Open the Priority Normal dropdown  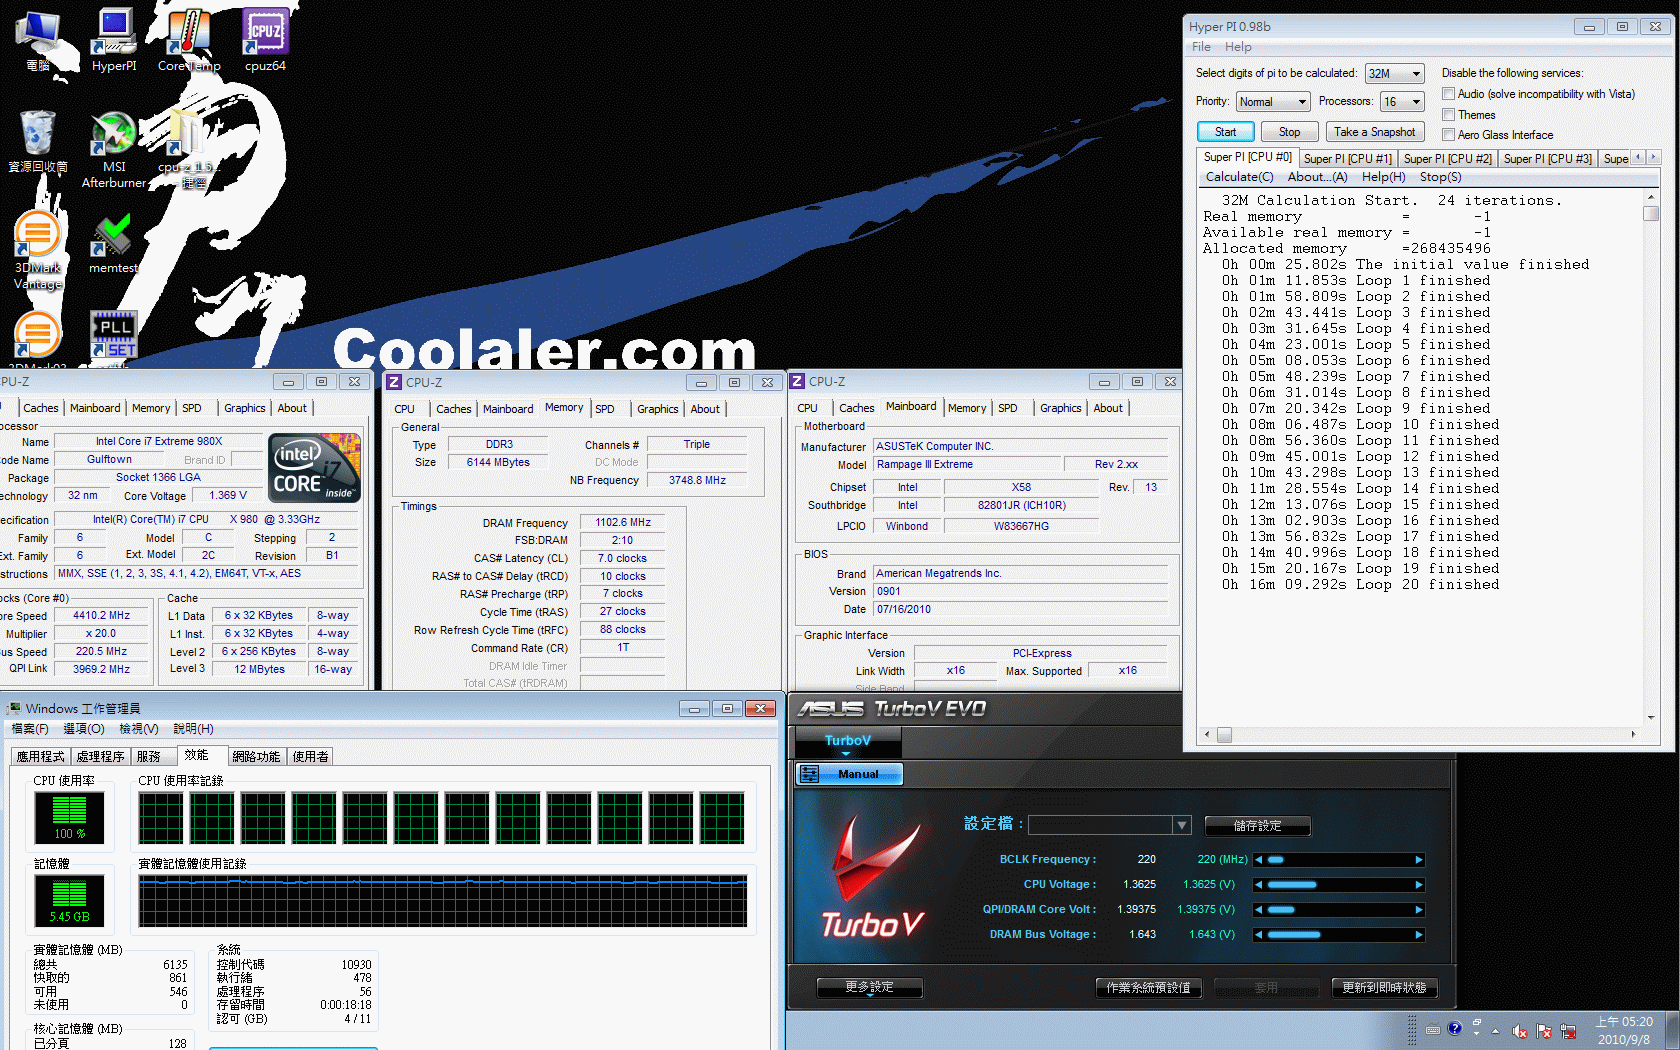click(1272, 102)
